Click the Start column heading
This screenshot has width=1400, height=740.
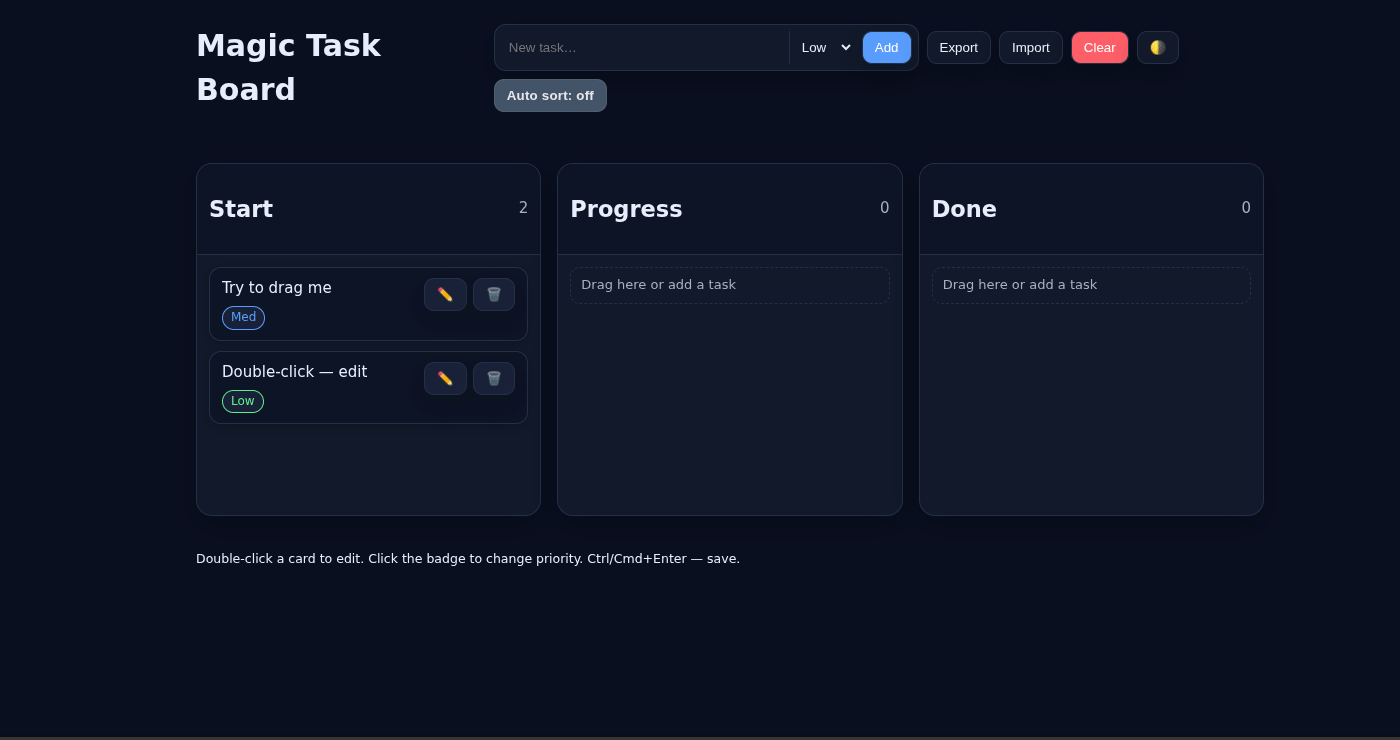[x=241, y=209]
